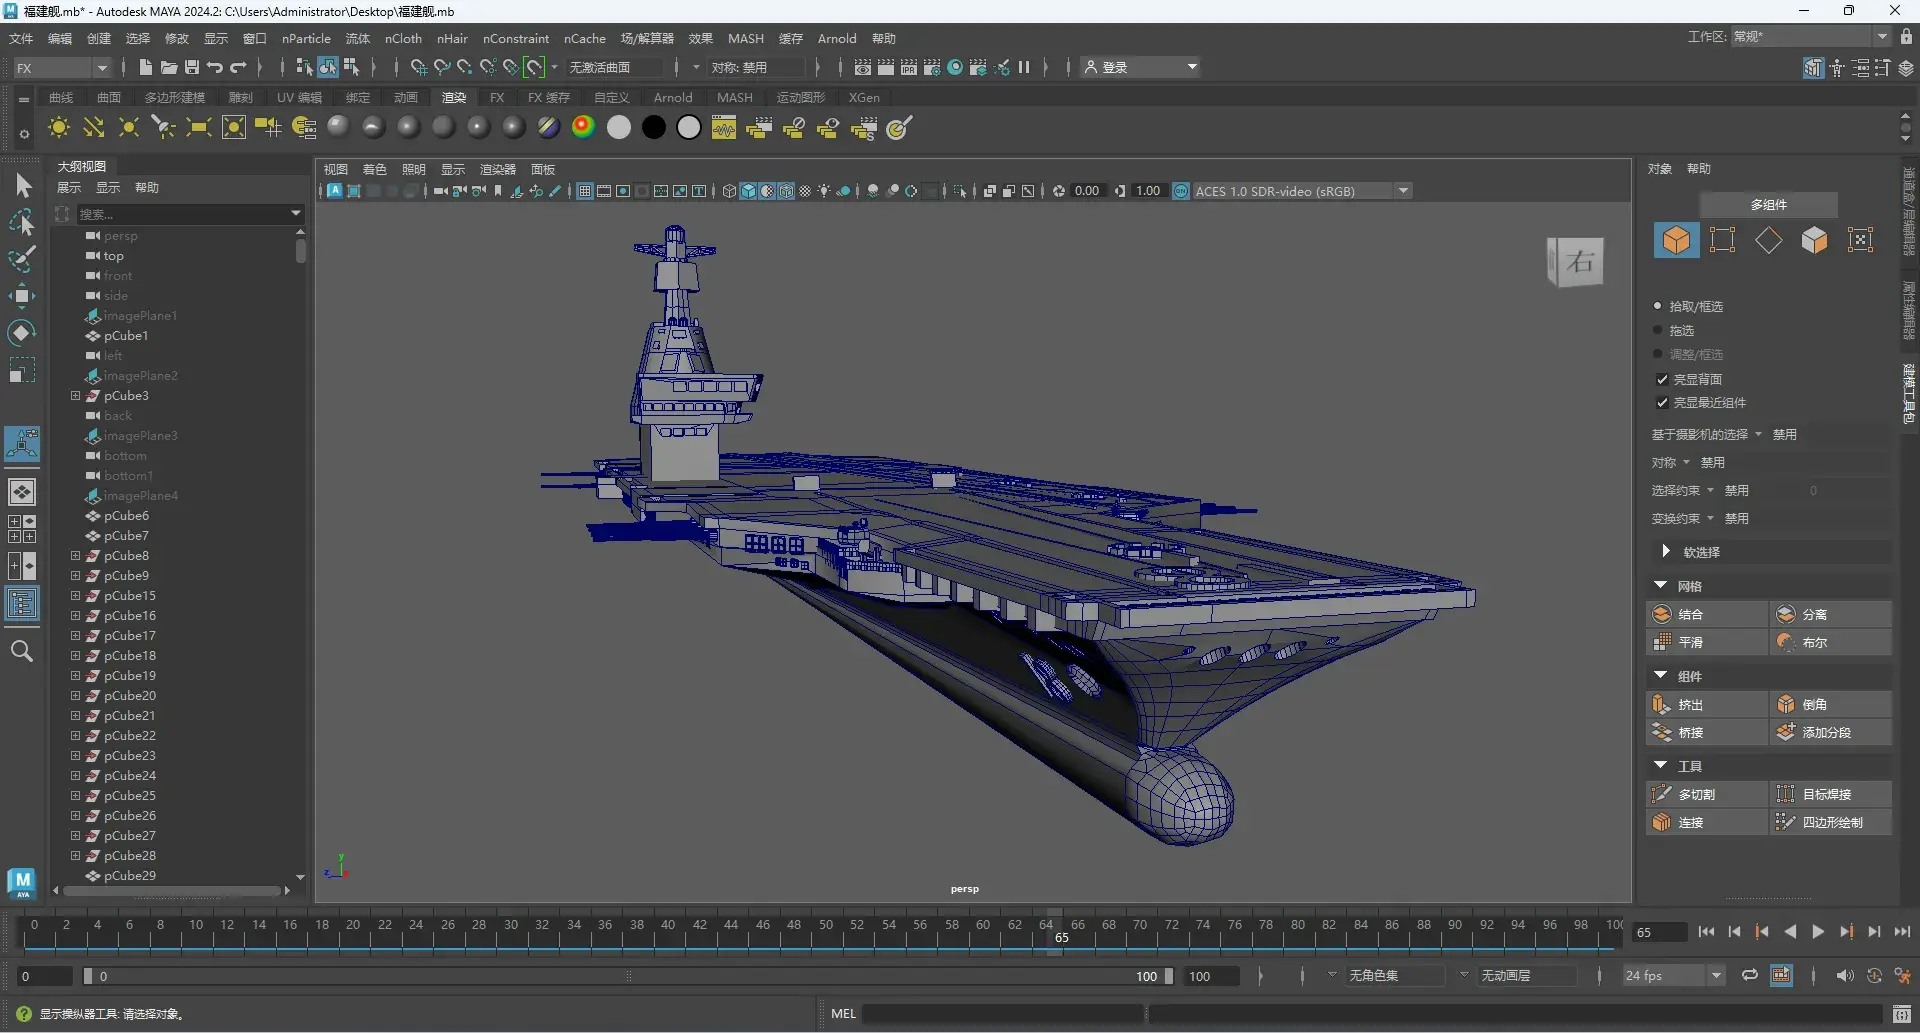Toggle 亮显背面 checkbox
1920x1033 pixels.
1662,379
